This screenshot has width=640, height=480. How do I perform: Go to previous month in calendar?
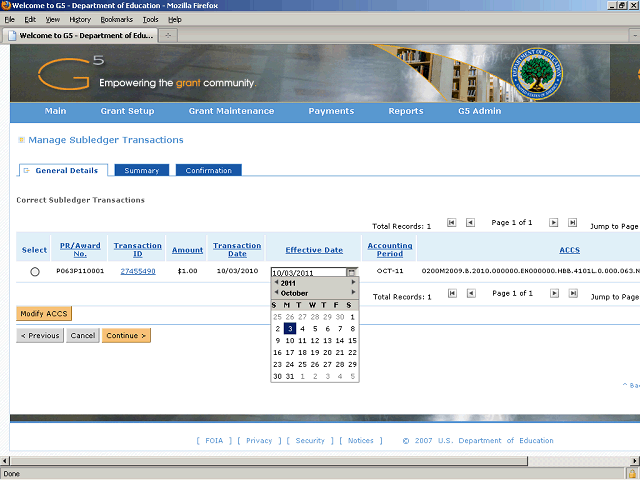[276, 292]
